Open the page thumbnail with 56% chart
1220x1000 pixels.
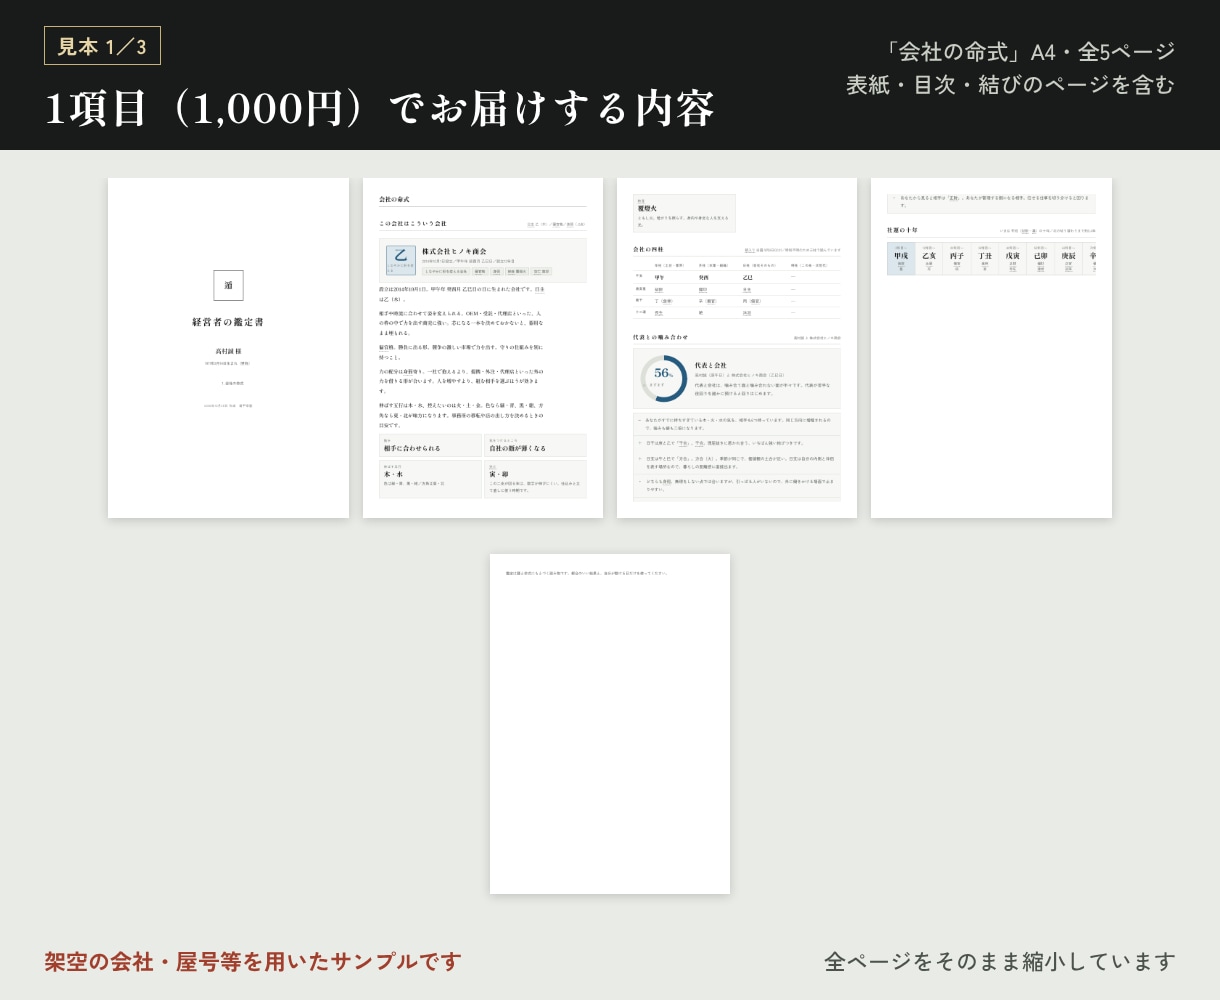pos(737,348)
